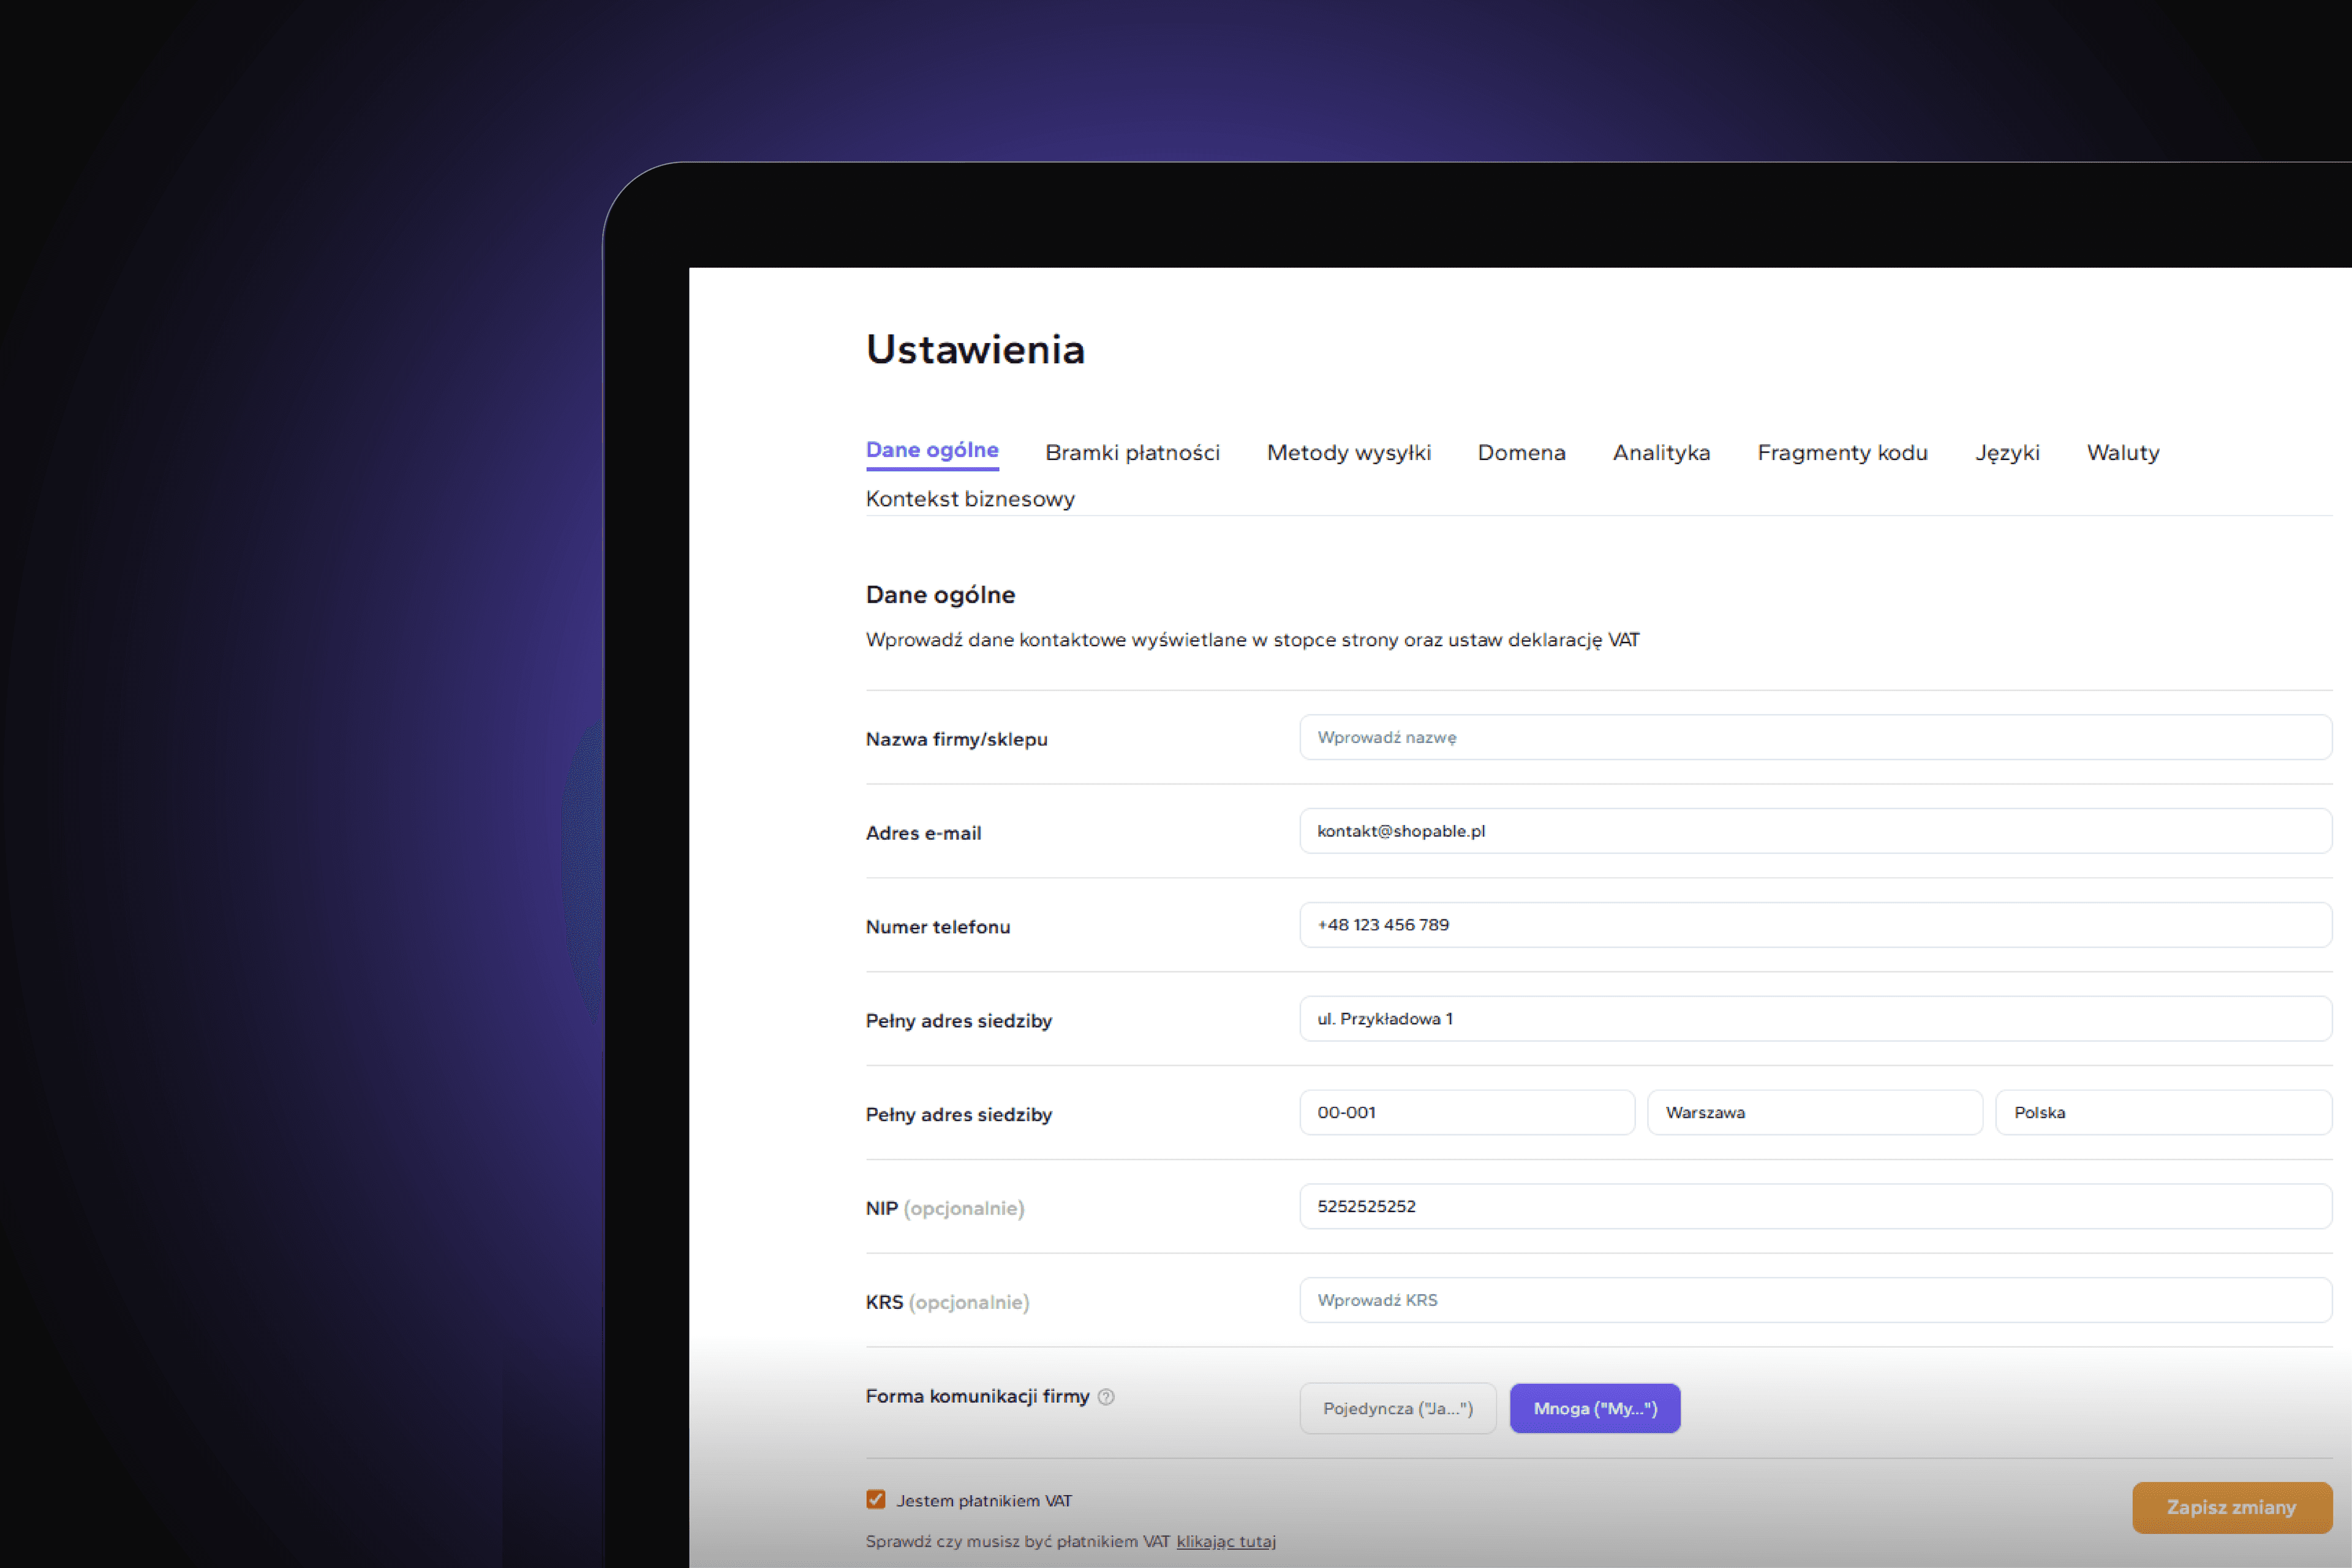Select Pojedyncza ("Ja...") communication form
The height and width of the screenshot is (1568, 2352).
pyautogui.click(x=1398, y=1409)
